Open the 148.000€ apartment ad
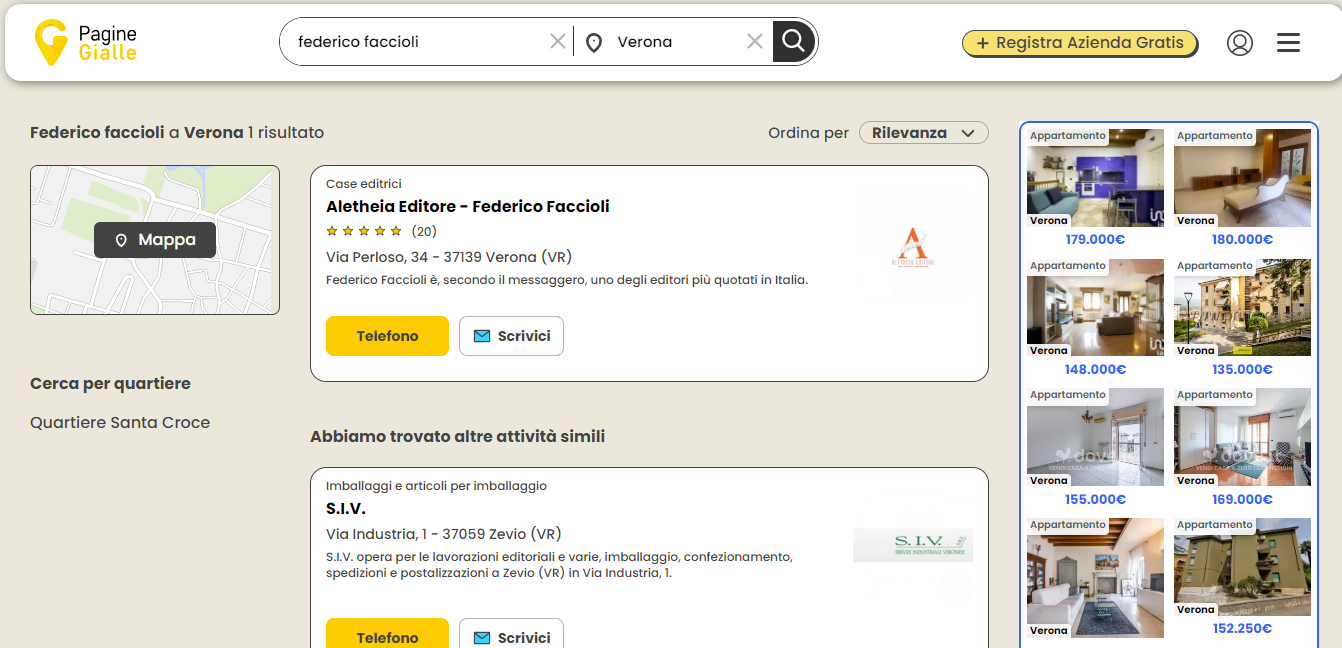Image resolution: width=1342 pixels, height=648 pixels. point(1095,317)
